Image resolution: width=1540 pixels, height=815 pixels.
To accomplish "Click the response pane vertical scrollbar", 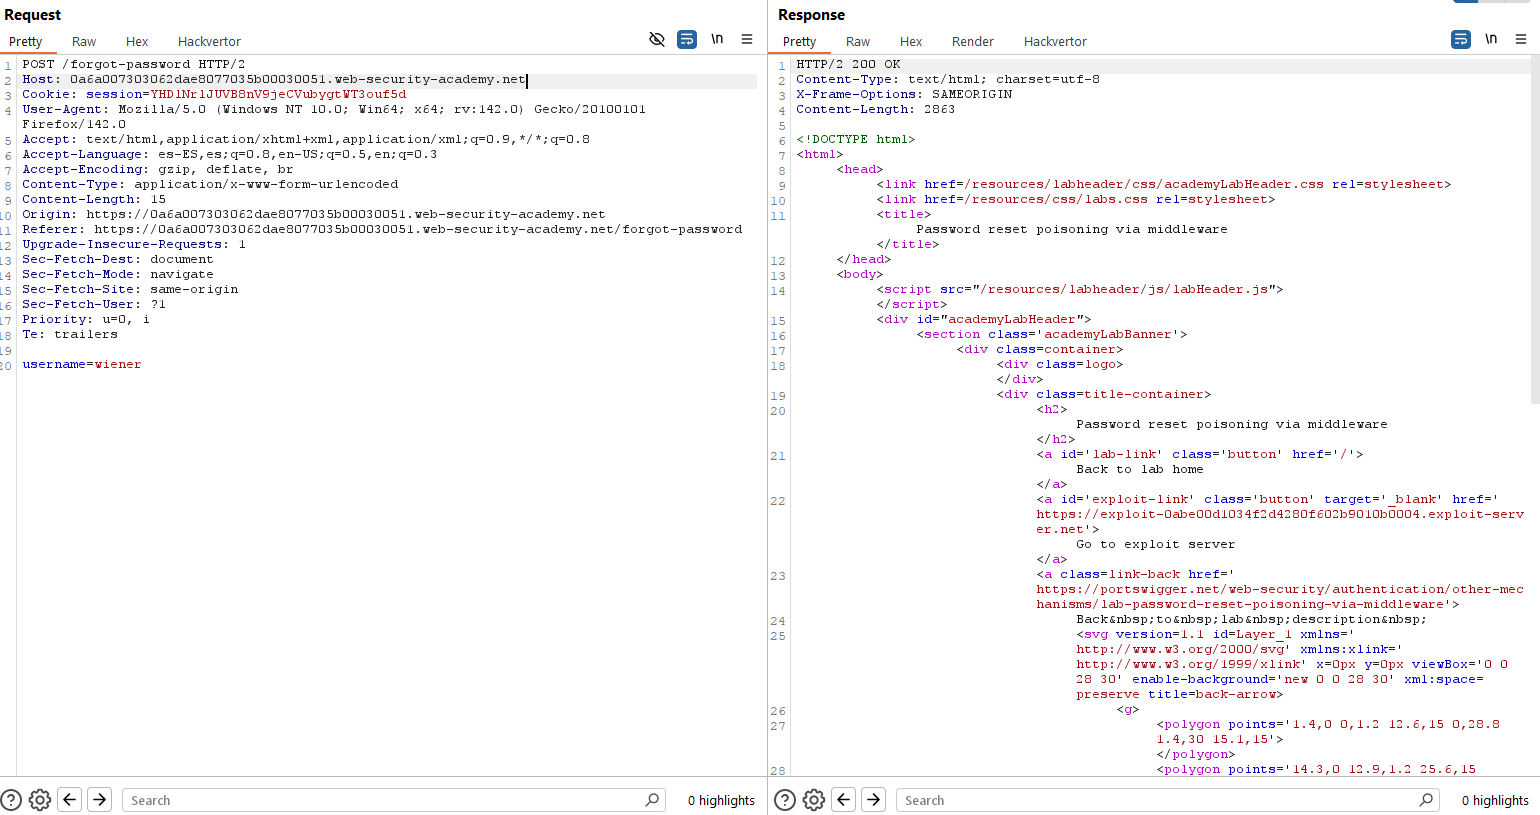I will [1535, 230].
